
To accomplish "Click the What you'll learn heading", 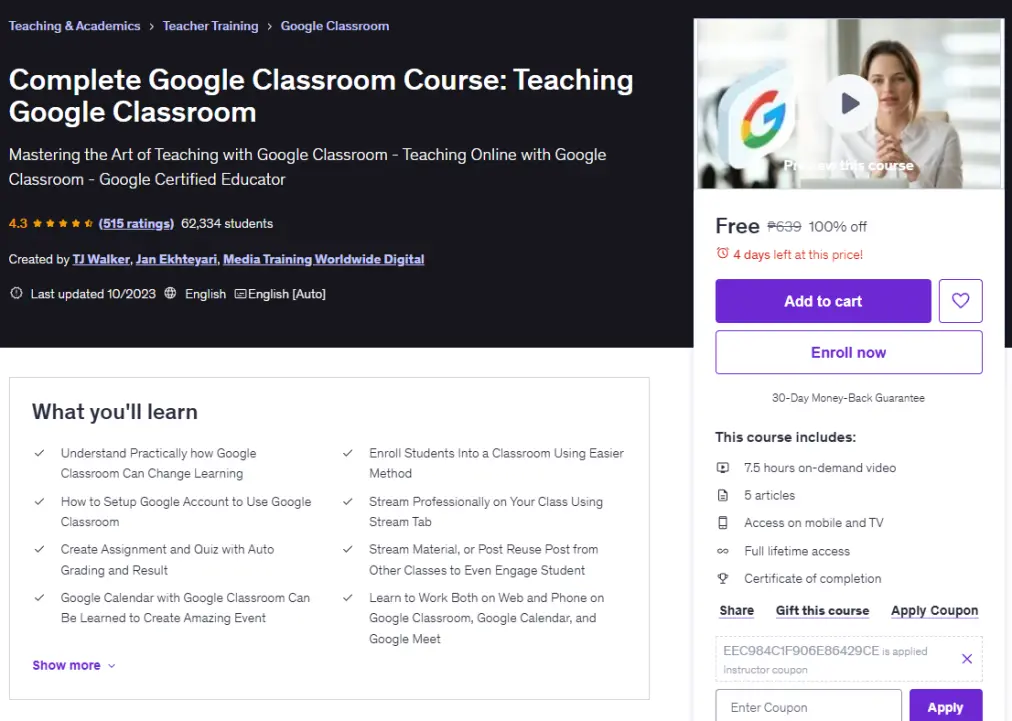I will click(x=115, y=412).
